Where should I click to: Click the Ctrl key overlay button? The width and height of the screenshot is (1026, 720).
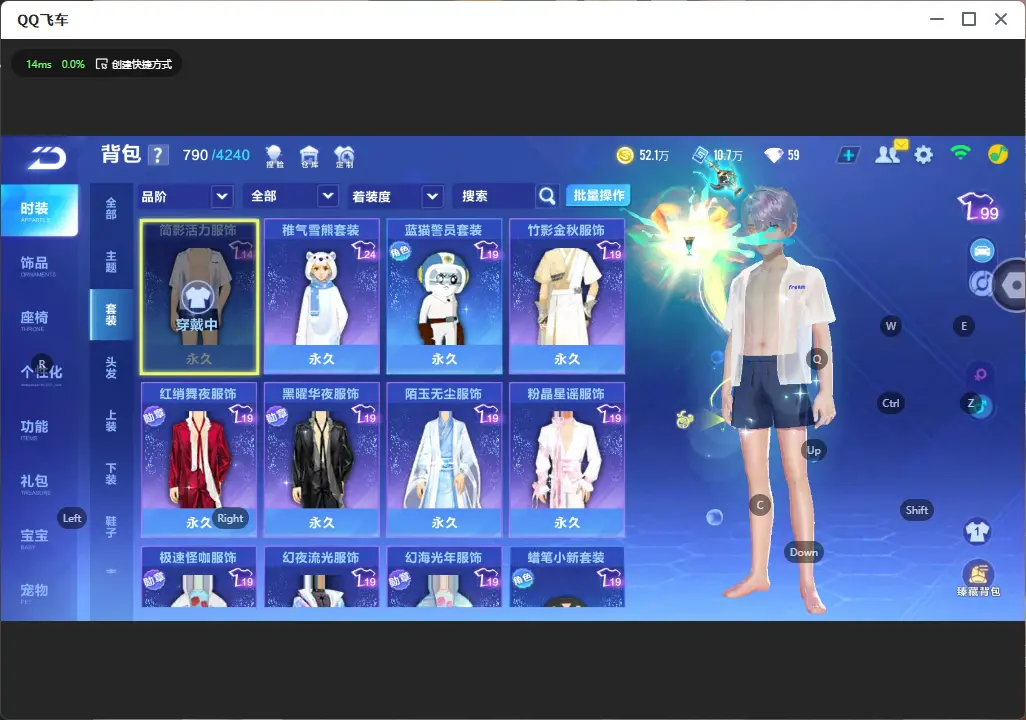click(x=891, y=403)
